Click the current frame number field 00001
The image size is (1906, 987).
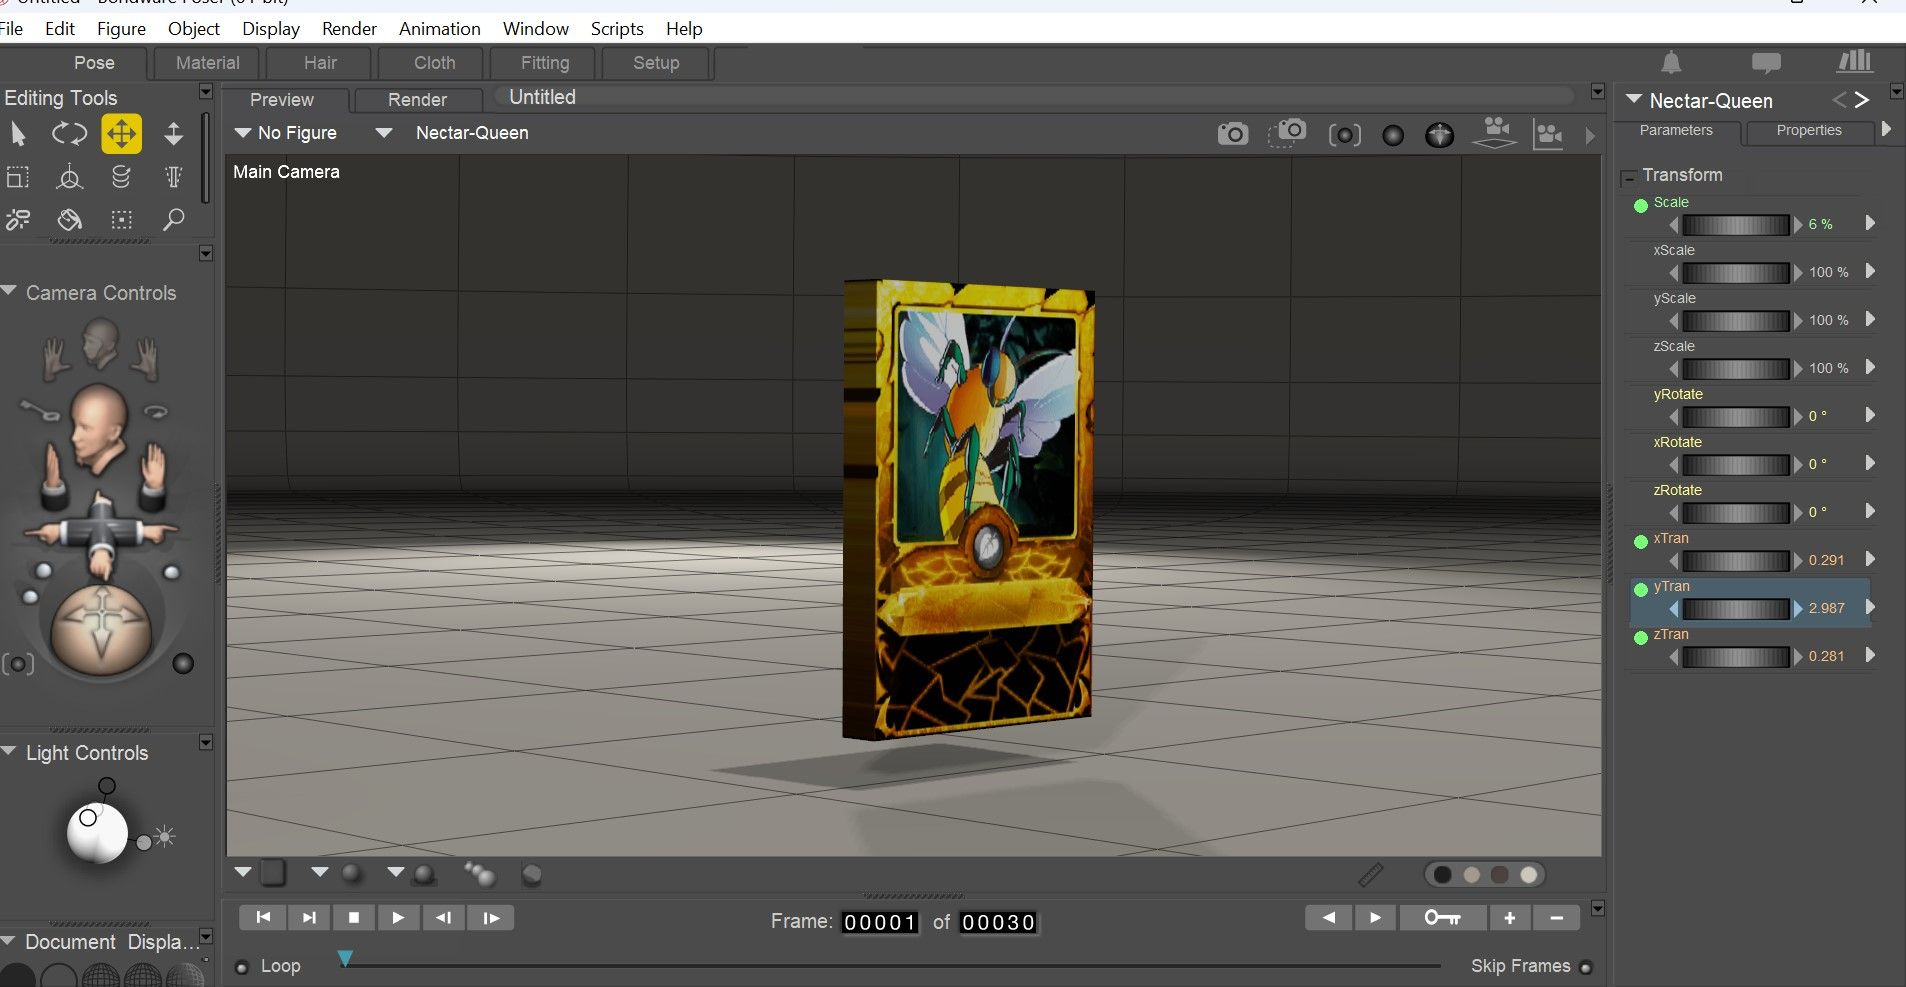pos(880,922)
